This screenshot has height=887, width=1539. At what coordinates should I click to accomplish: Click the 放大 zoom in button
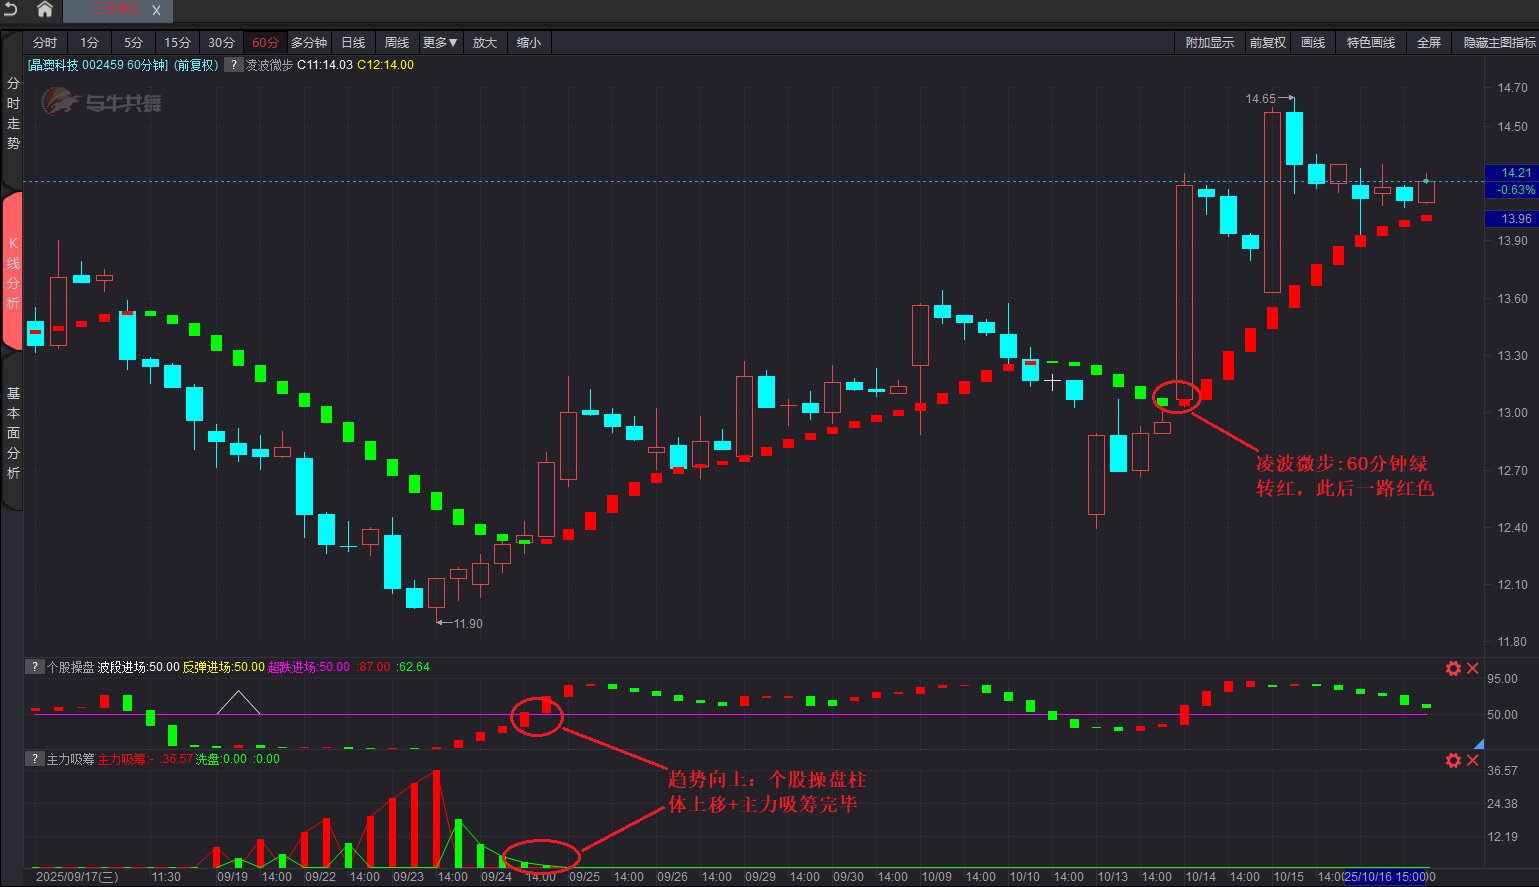(485, 43)
